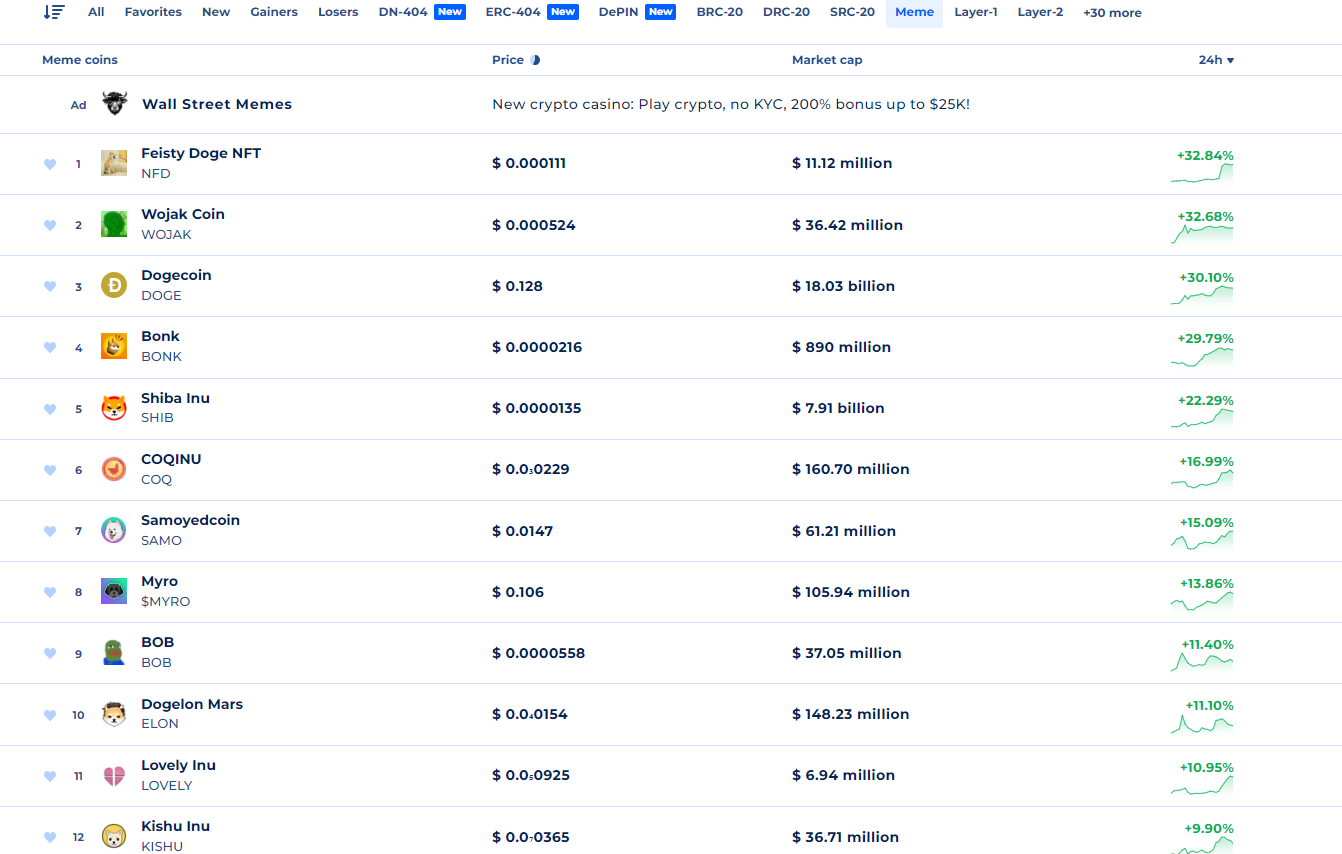Click the Shiba Inu coin logo

tap(114, 408)
